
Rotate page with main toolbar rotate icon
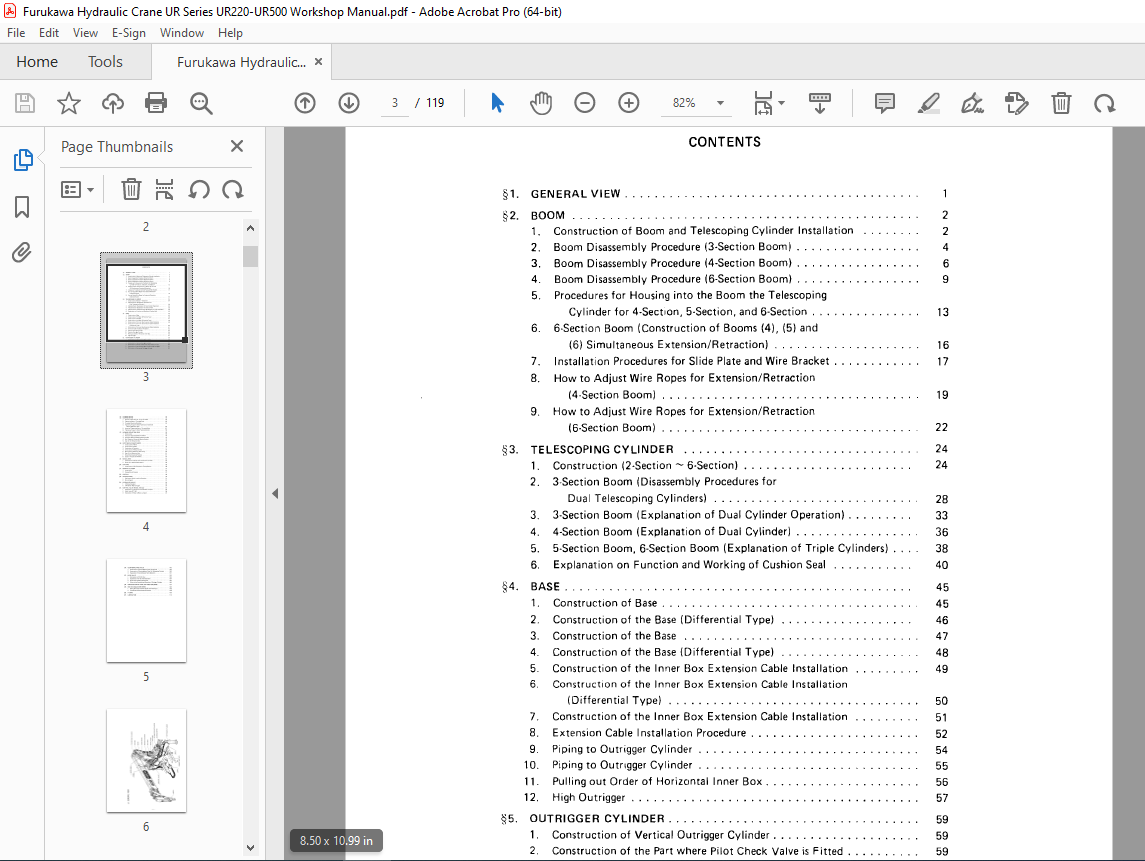pos(1105,103)
